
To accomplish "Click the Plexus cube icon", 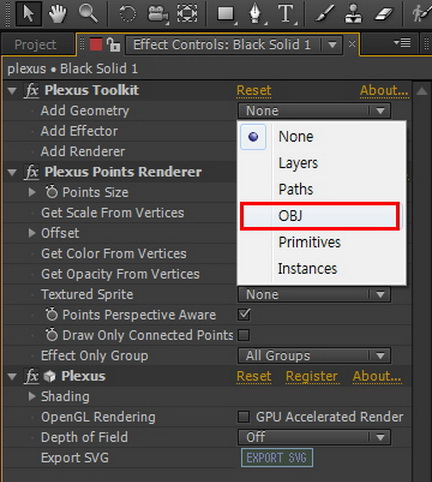I will (50, 376).
